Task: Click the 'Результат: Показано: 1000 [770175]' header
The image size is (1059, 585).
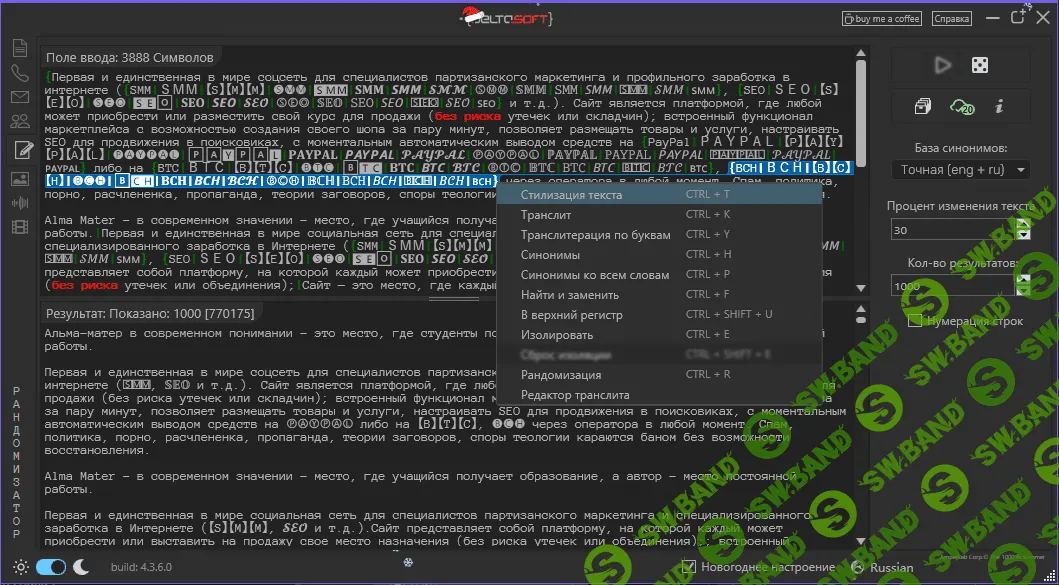Action: click(150, 313)
